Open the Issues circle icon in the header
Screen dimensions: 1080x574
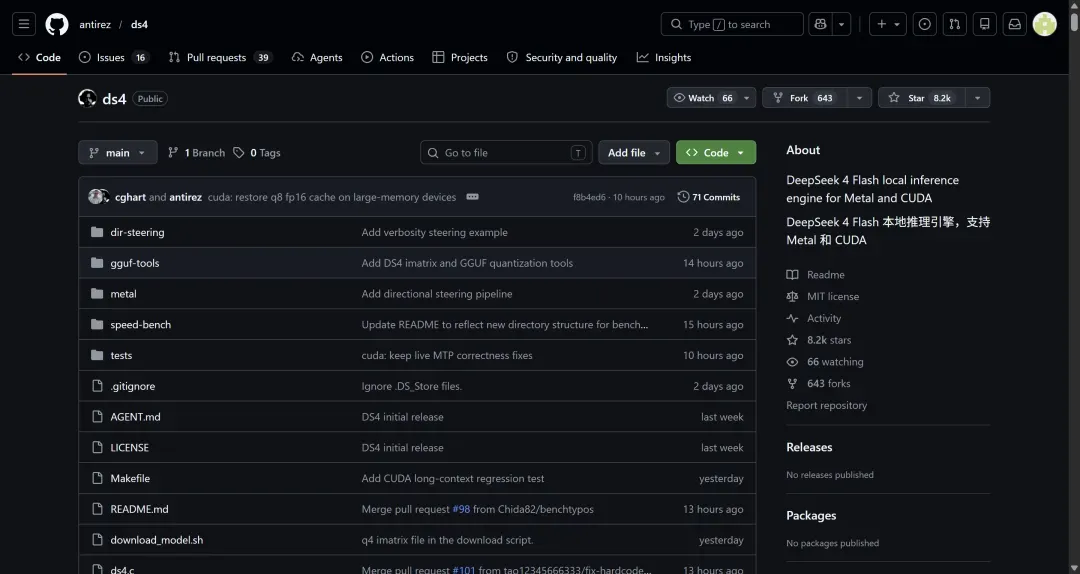[924, 24]
